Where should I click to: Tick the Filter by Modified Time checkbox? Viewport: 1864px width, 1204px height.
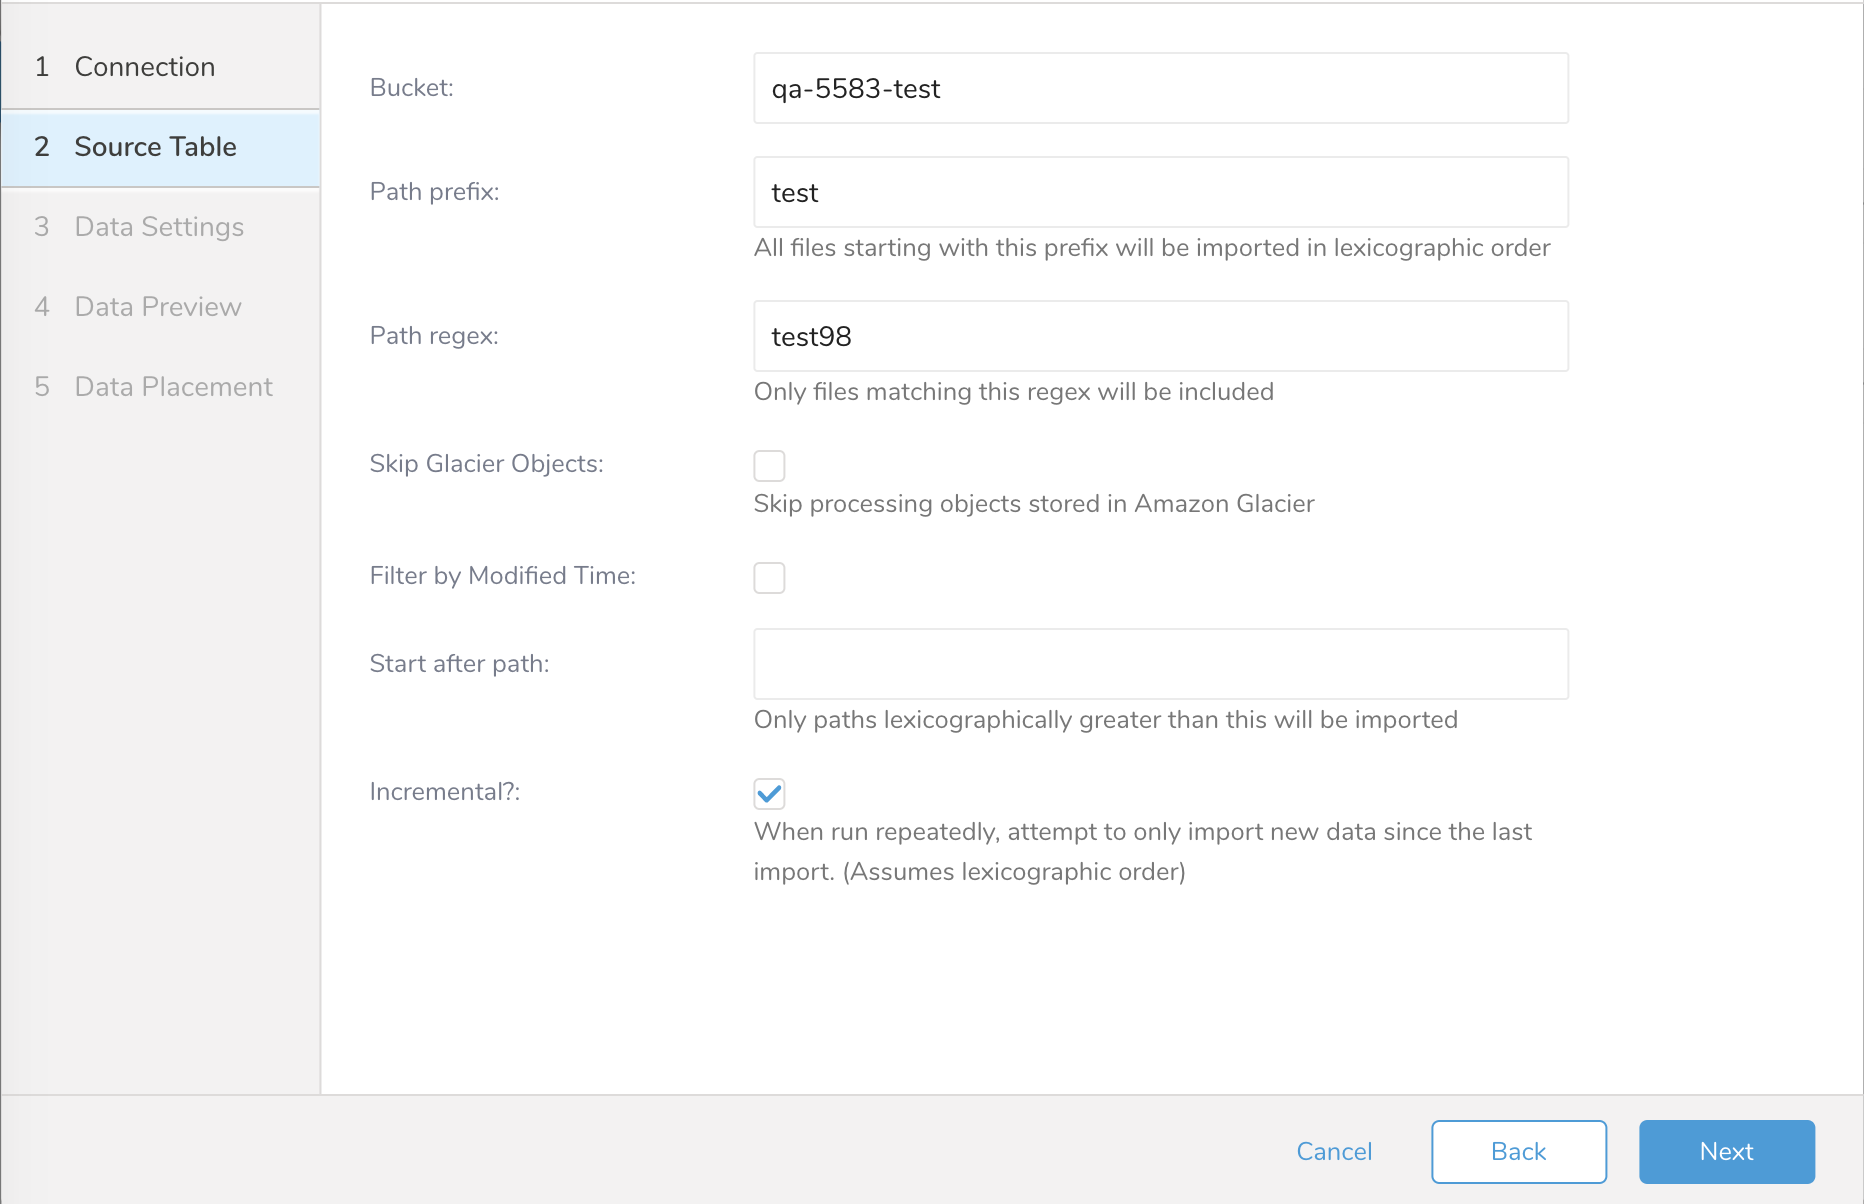[x=769, y=577]
